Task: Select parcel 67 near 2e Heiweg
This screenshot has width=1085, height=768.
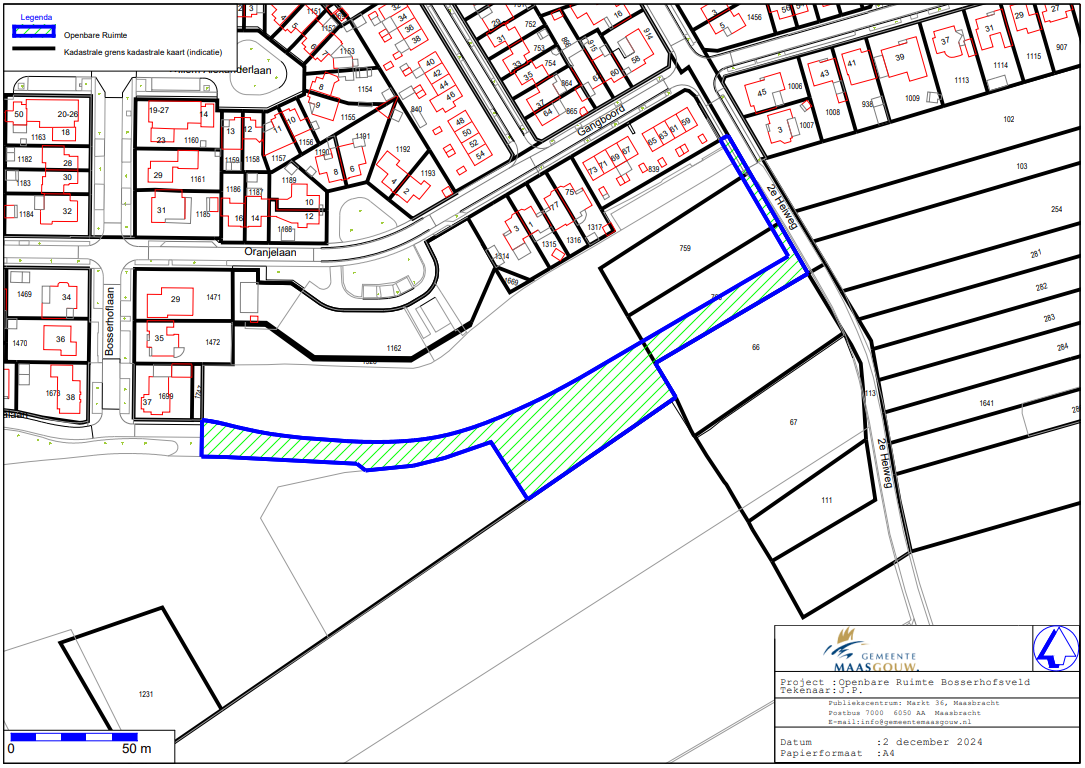Action: 793,423
